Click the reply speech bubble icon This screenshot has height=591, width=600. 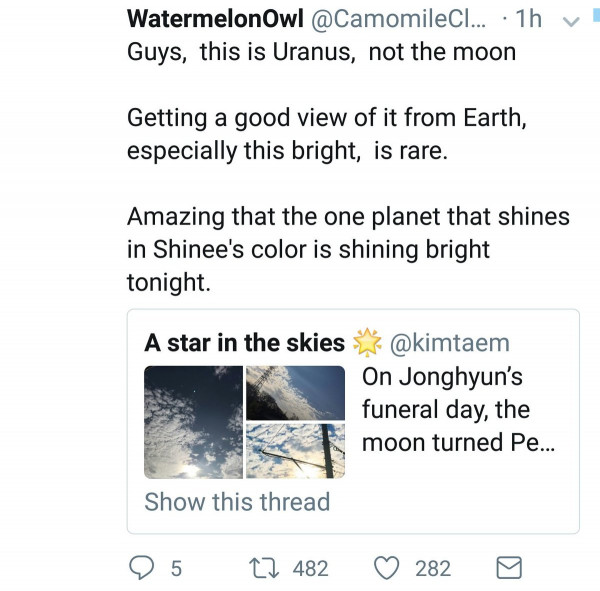click(x=144, y=568)
